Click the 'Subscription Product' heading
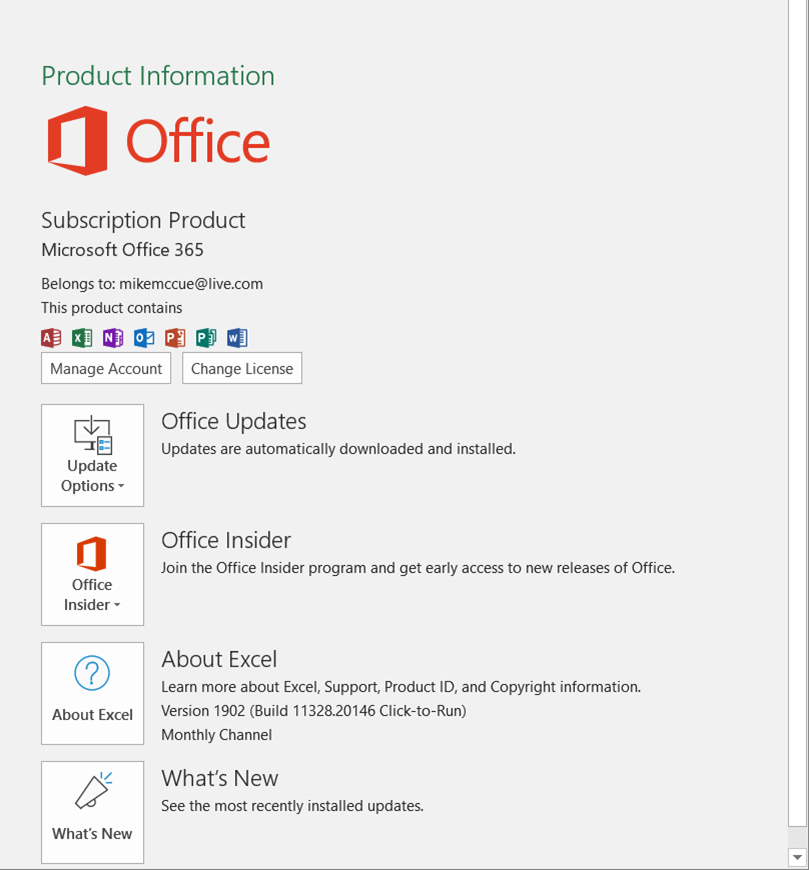The image size is (809, 870). pyautogui.click(x=143, y=220)
